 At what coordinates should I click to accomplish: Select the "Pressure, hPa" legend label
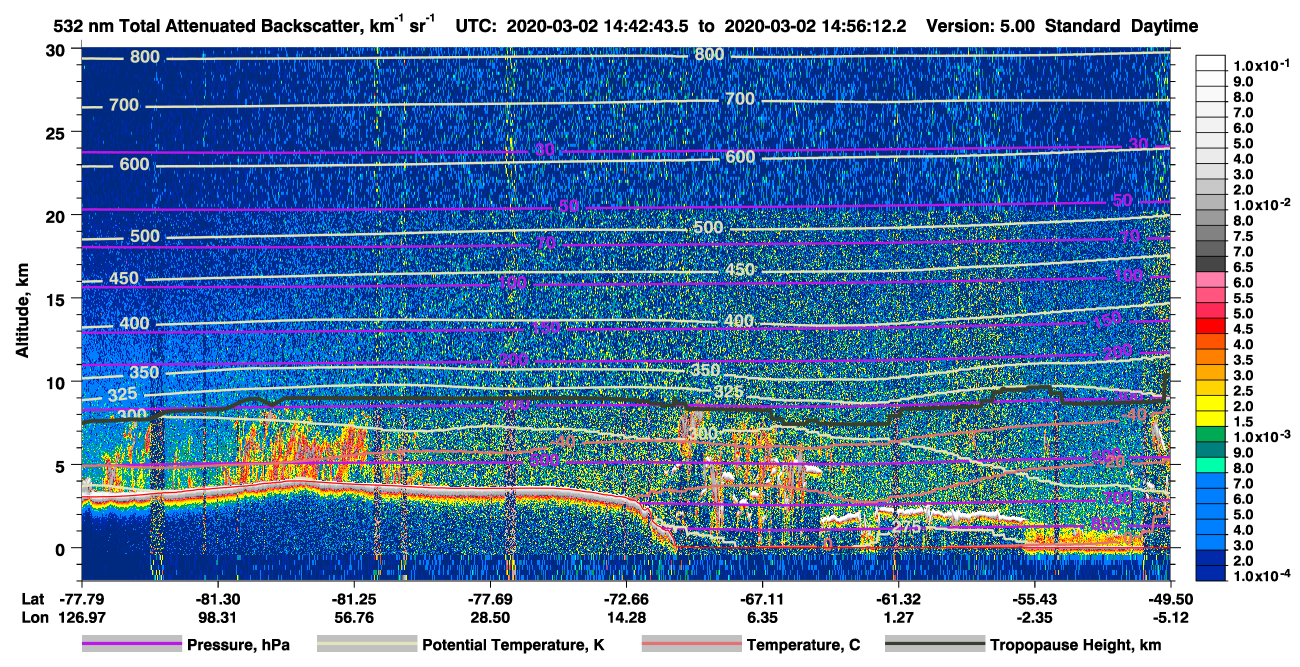238,645
